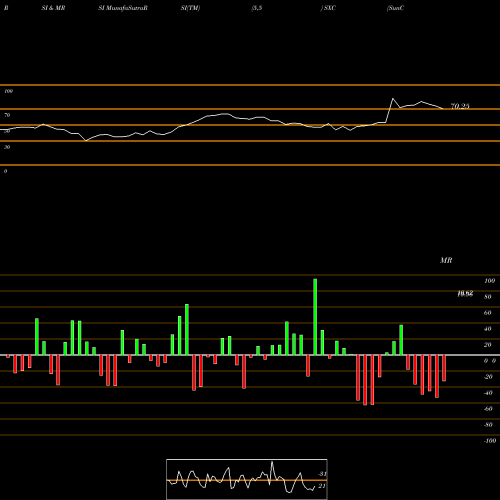Click the MR panel title label
Image resolution: width=500 pixels, height=500 pixels.
[446, 260]
